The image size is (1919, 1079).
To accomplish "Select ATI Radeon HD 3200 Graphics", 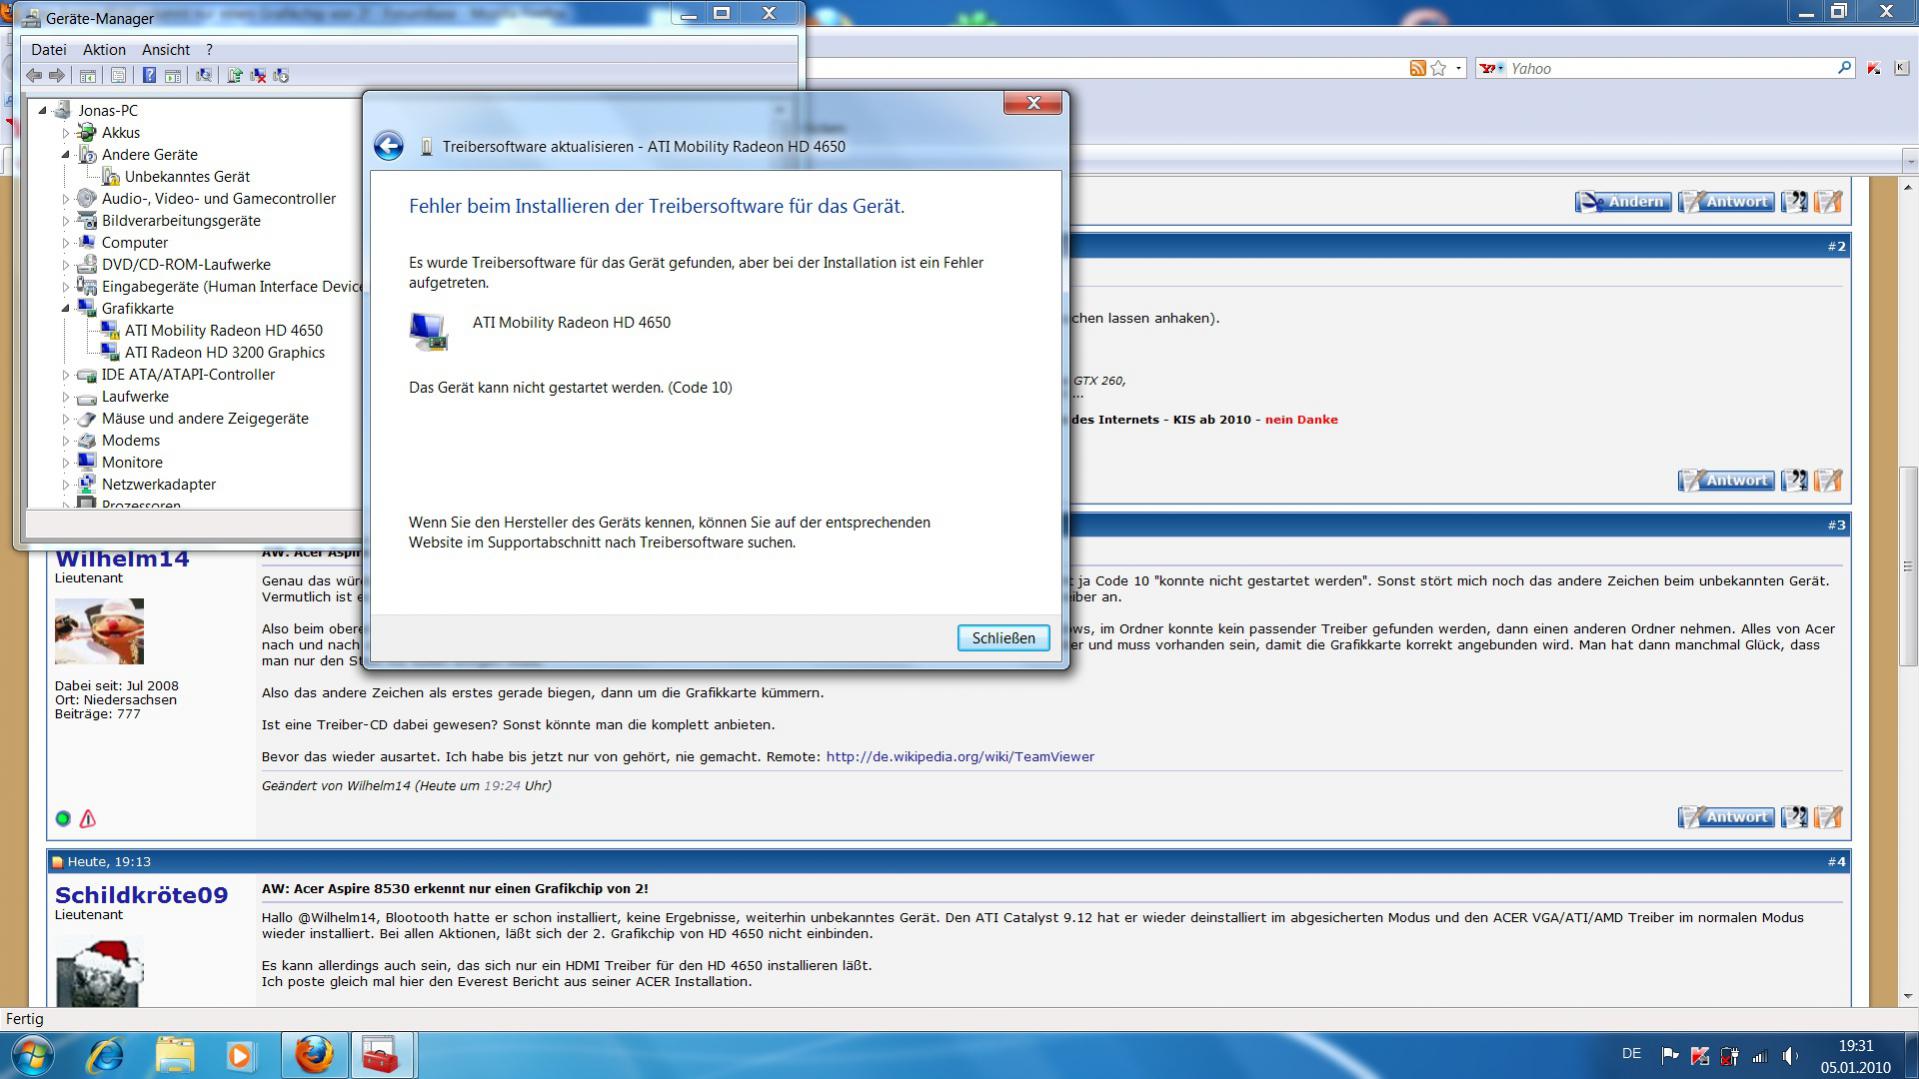I will (224, 353).
